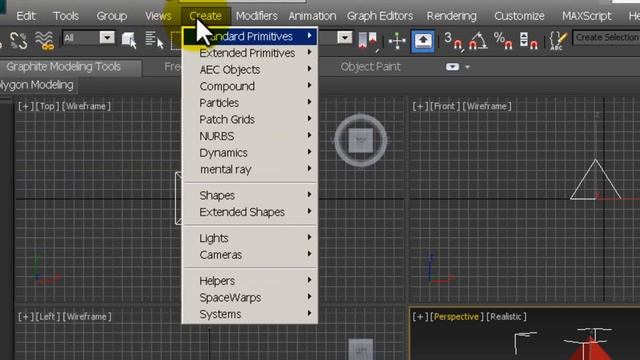The height and width of the screenshot is (360, 640).
Task: Expand Extended Primitives submenu
Action: (x=250, y=53)
